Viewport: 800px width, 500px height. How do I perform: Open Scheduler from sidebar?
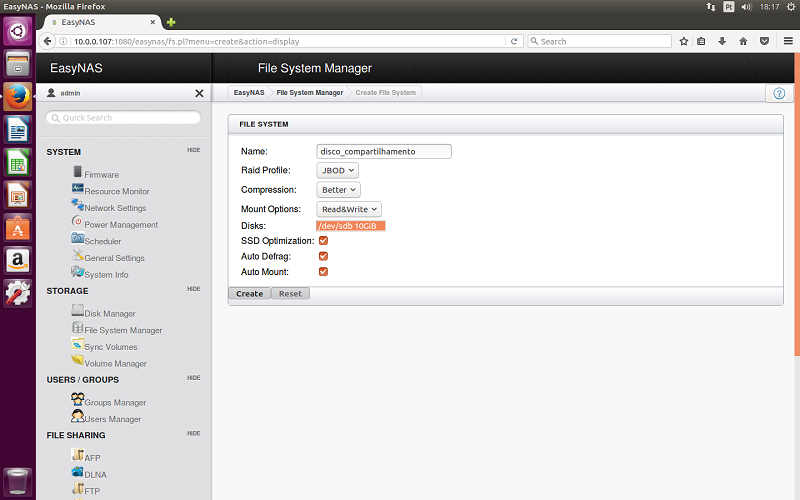pyautogui.click(x=103, y=241)
